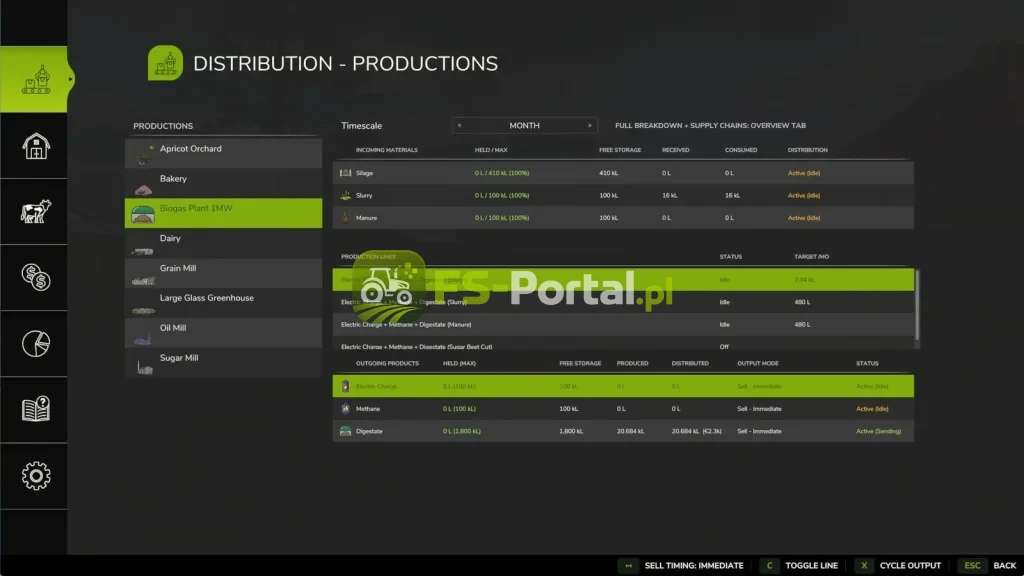
Task: Click the Digestate product icon
Action: pos(345,431)
